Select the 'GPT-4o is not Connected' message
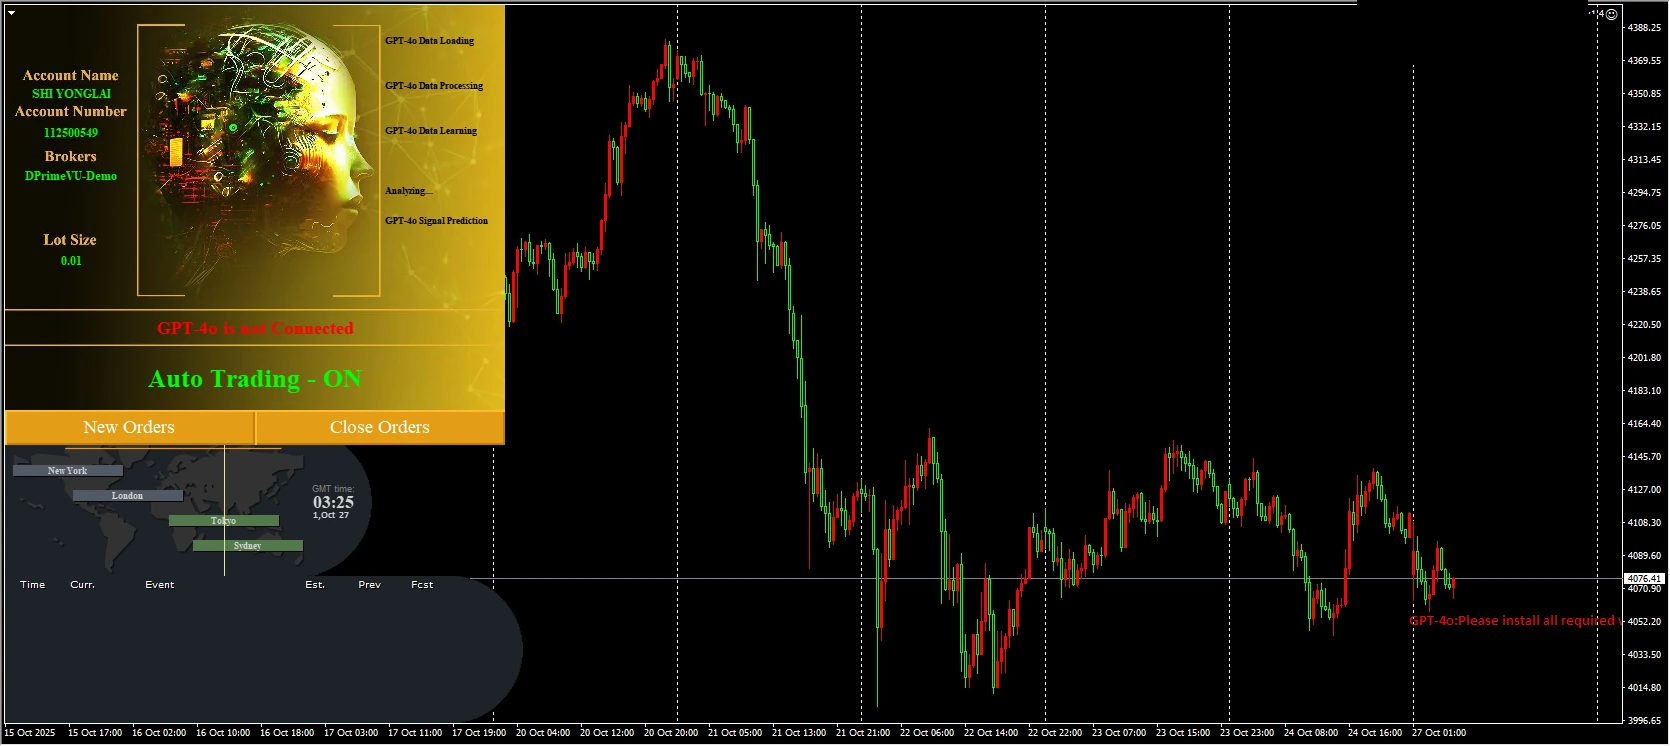Screen dimensions: 1670x746 pos(255,328)
